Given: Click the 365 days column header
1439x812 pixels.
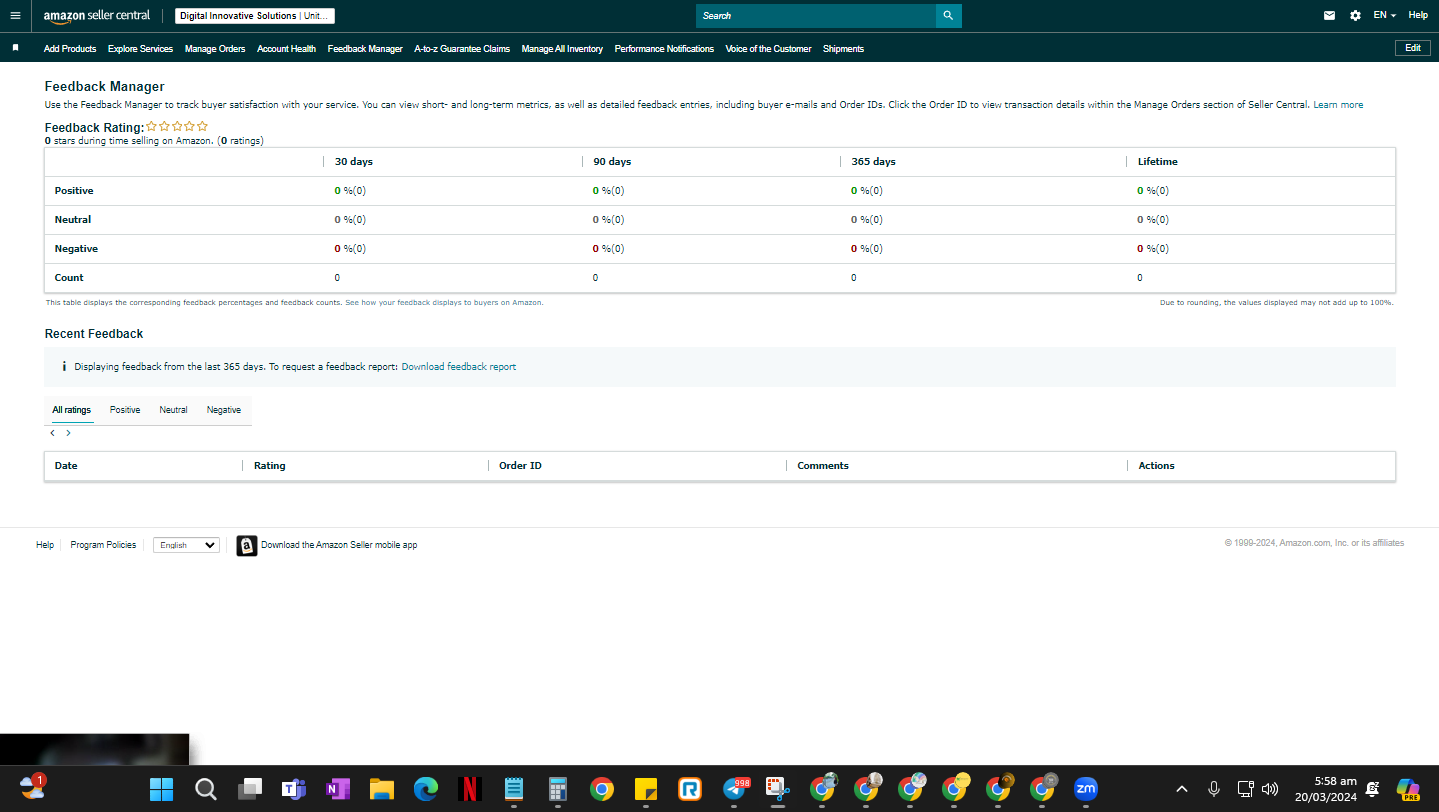Looking at the screenshot, I should pyautogui.click(x=874, y=162).
